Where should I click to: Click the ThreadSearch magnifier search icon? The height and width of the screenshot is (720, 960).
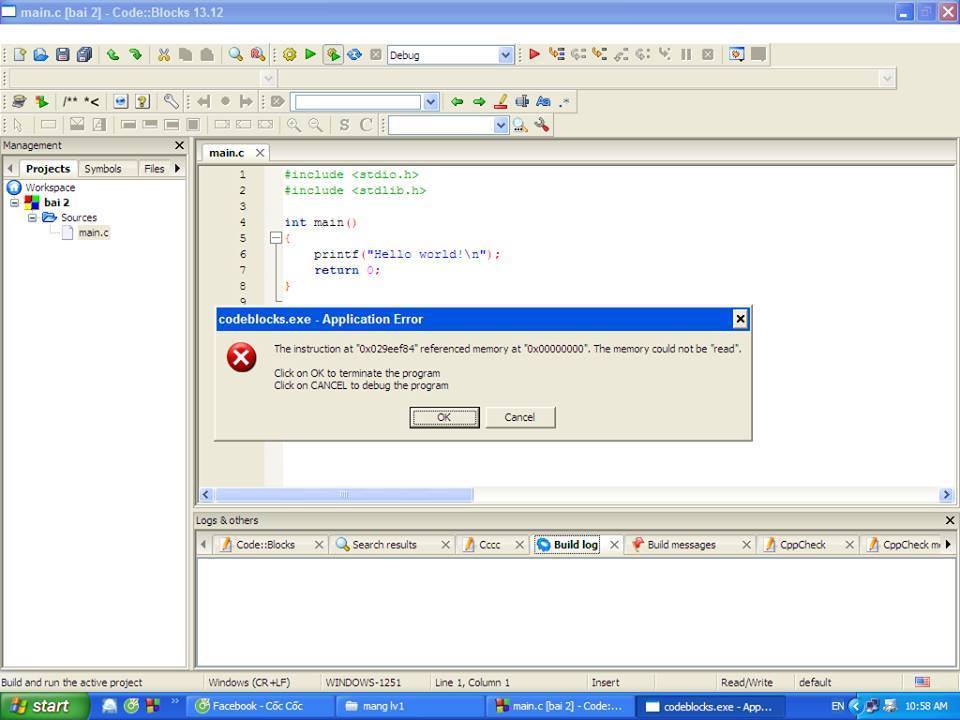(520, 126)
